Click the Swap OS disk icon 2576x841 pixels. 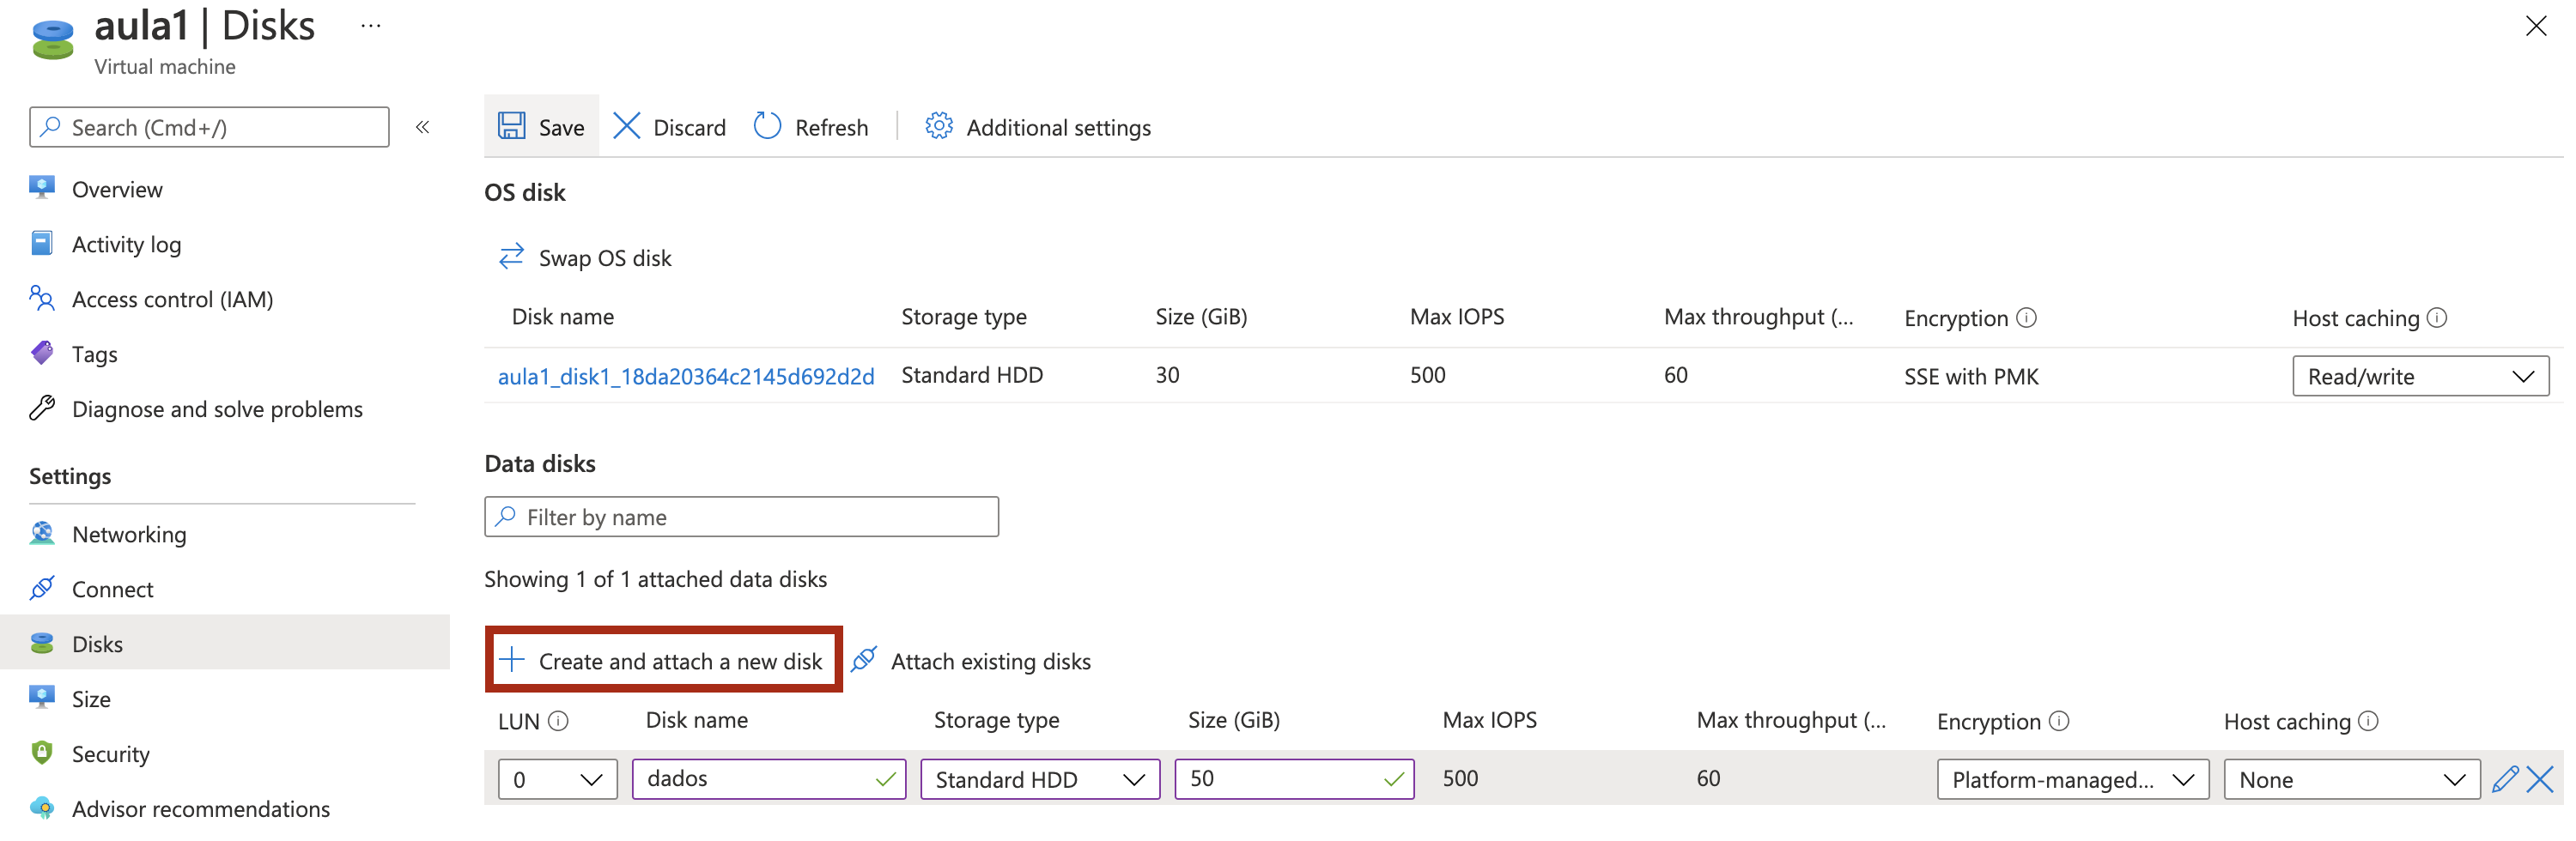[x=511, y=258]
